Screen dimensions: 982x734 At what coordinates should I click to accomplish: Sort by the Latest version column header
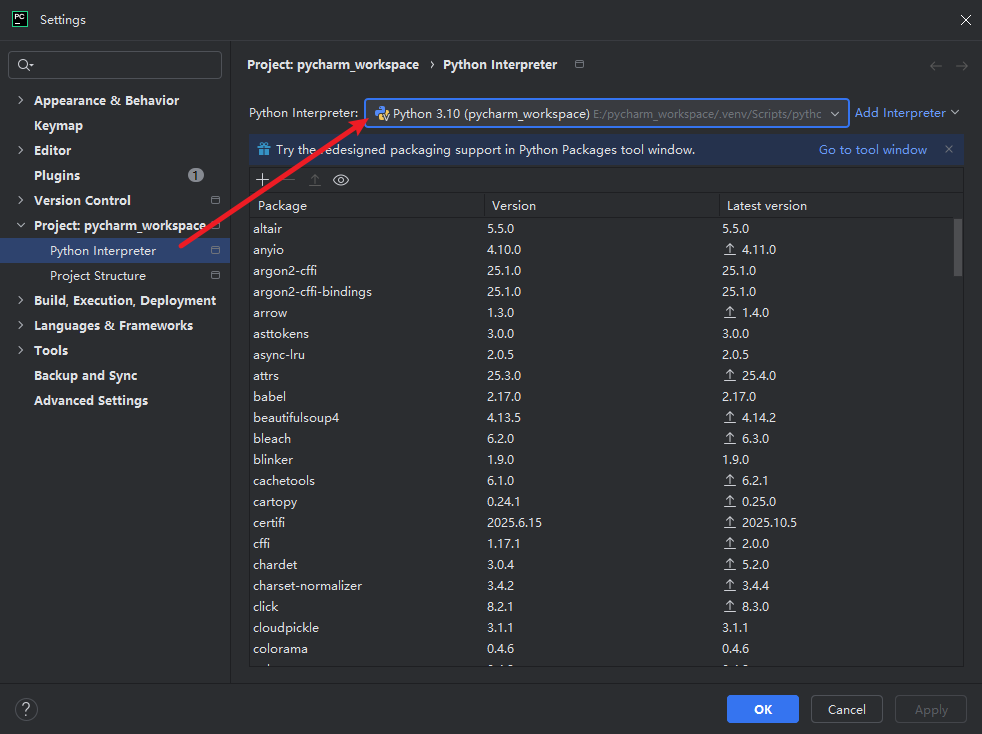tap(840, 205)
